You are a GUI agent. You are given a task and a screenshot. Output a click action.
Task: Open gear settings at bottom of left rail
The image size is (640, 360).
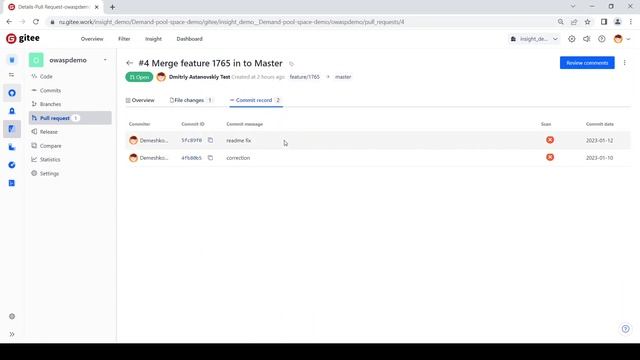point(12,316)
